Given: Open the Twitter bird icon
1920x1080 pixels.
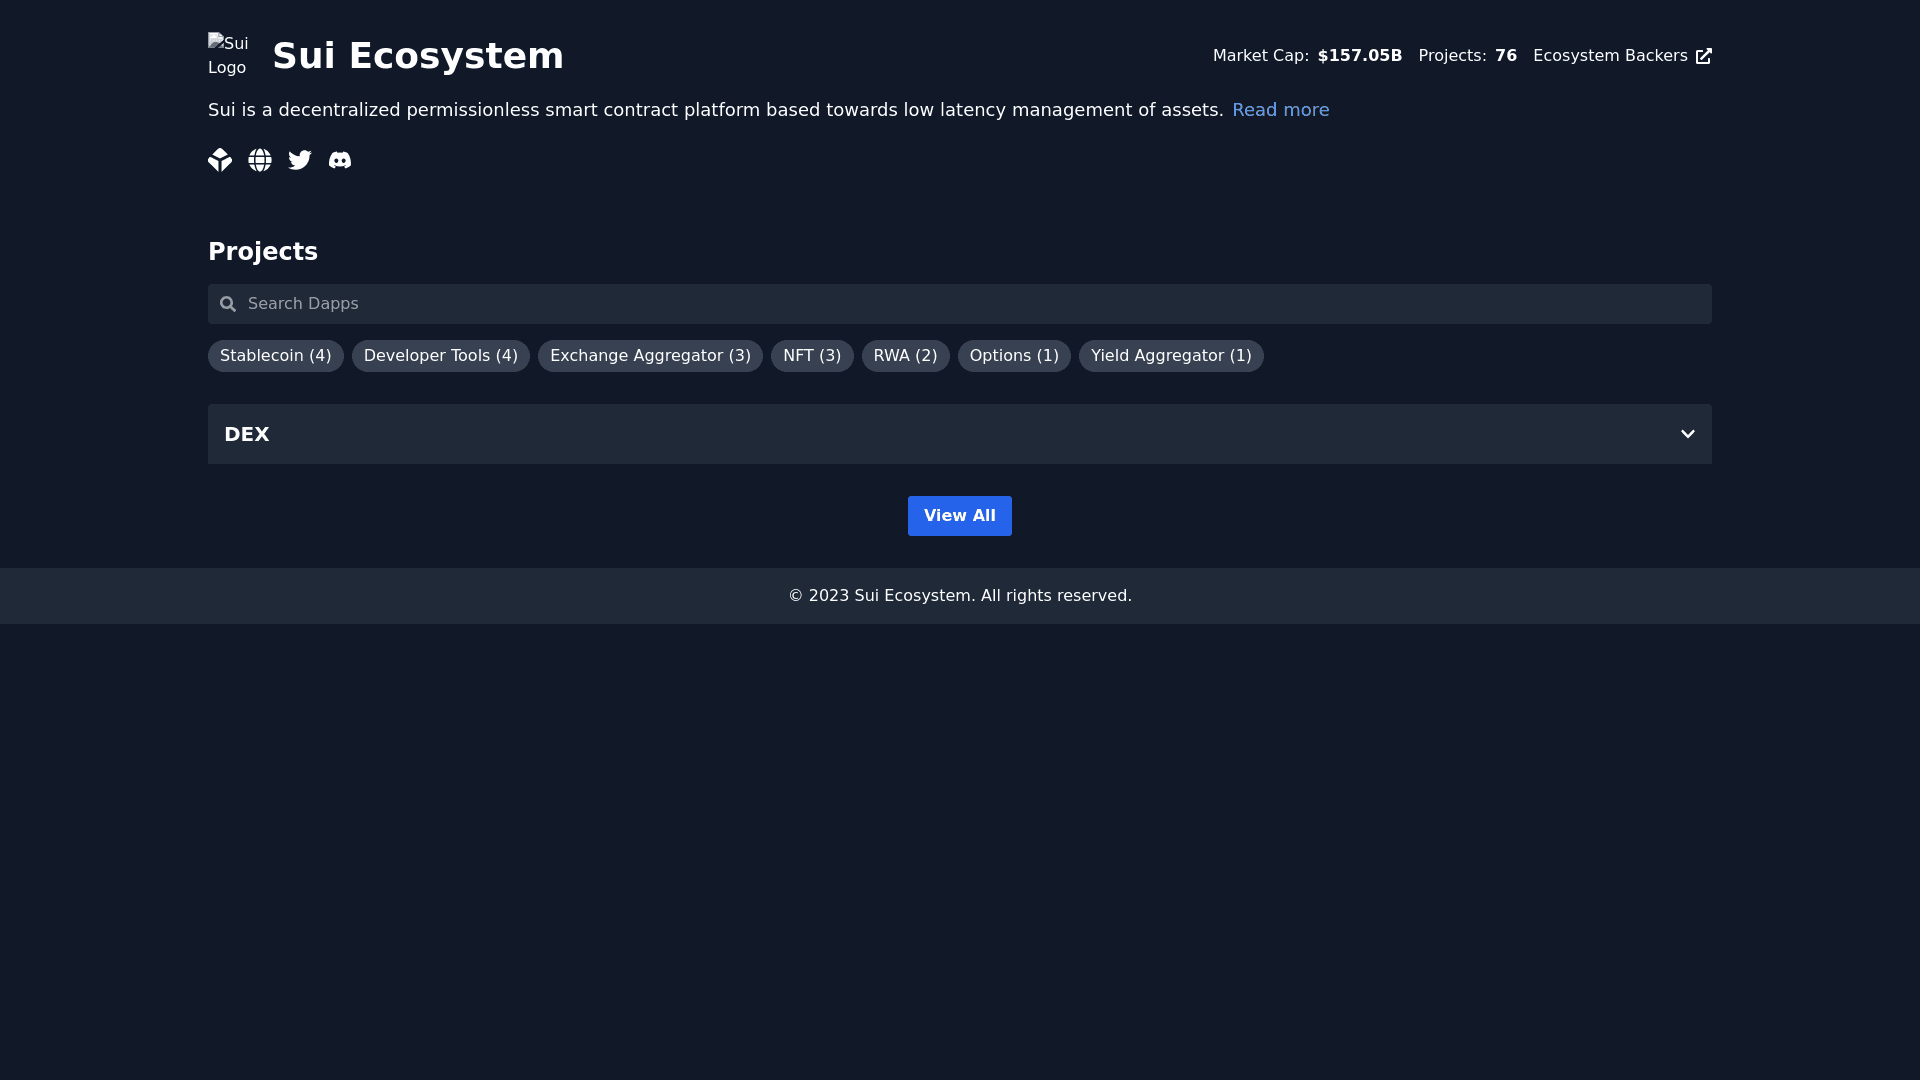Looking at the screenshot, I should [300, 160].
